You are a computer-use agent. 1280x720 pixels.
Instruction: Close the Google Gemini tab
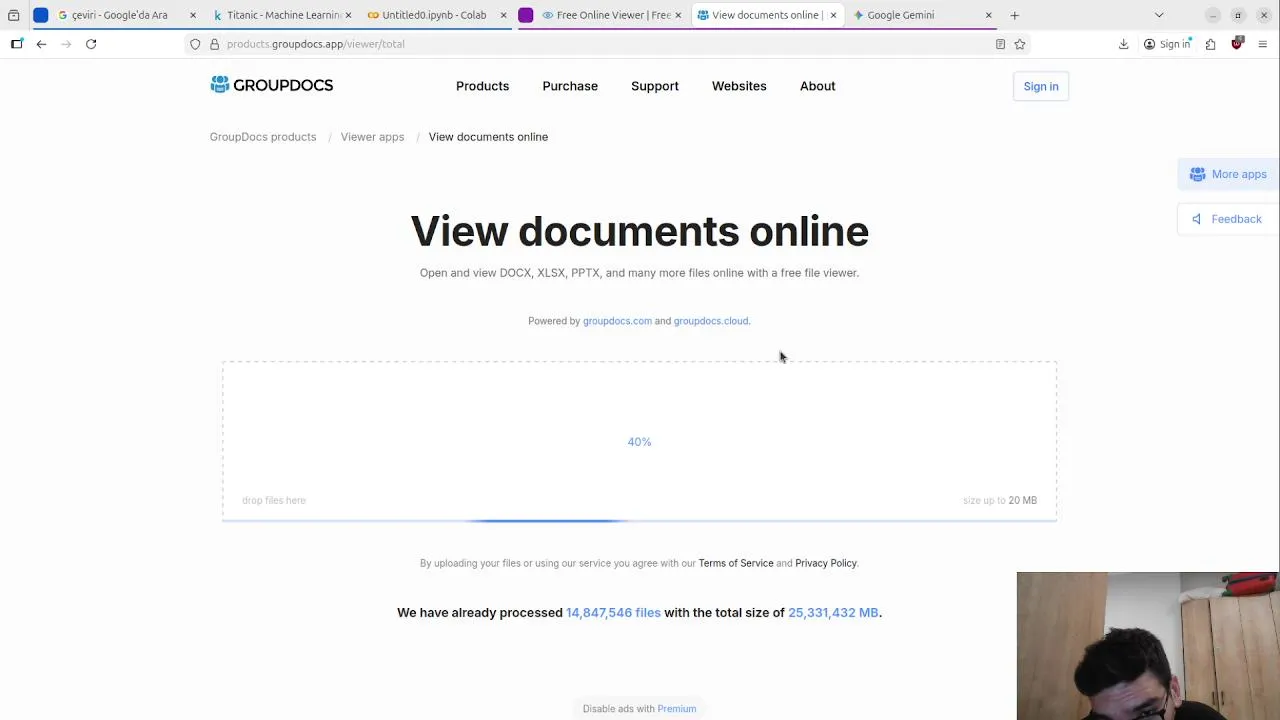989,15
